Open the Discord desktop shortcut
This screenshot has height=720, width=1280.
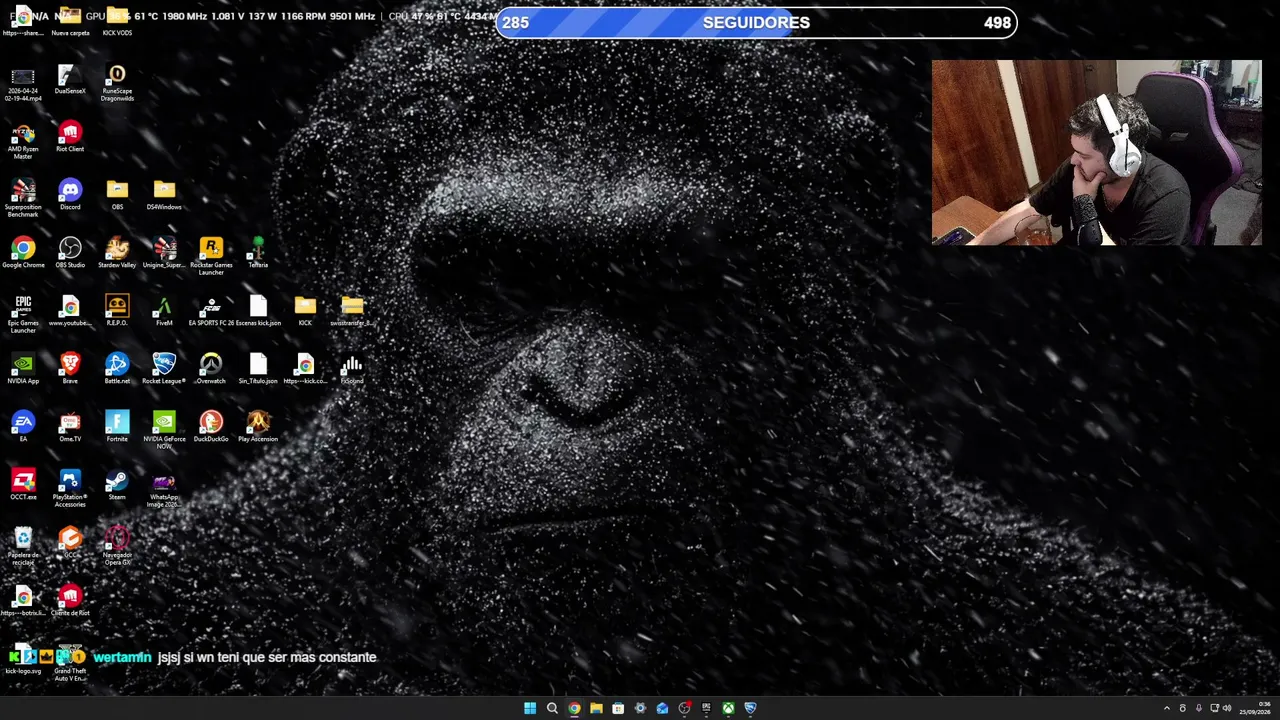pos(70,193)
